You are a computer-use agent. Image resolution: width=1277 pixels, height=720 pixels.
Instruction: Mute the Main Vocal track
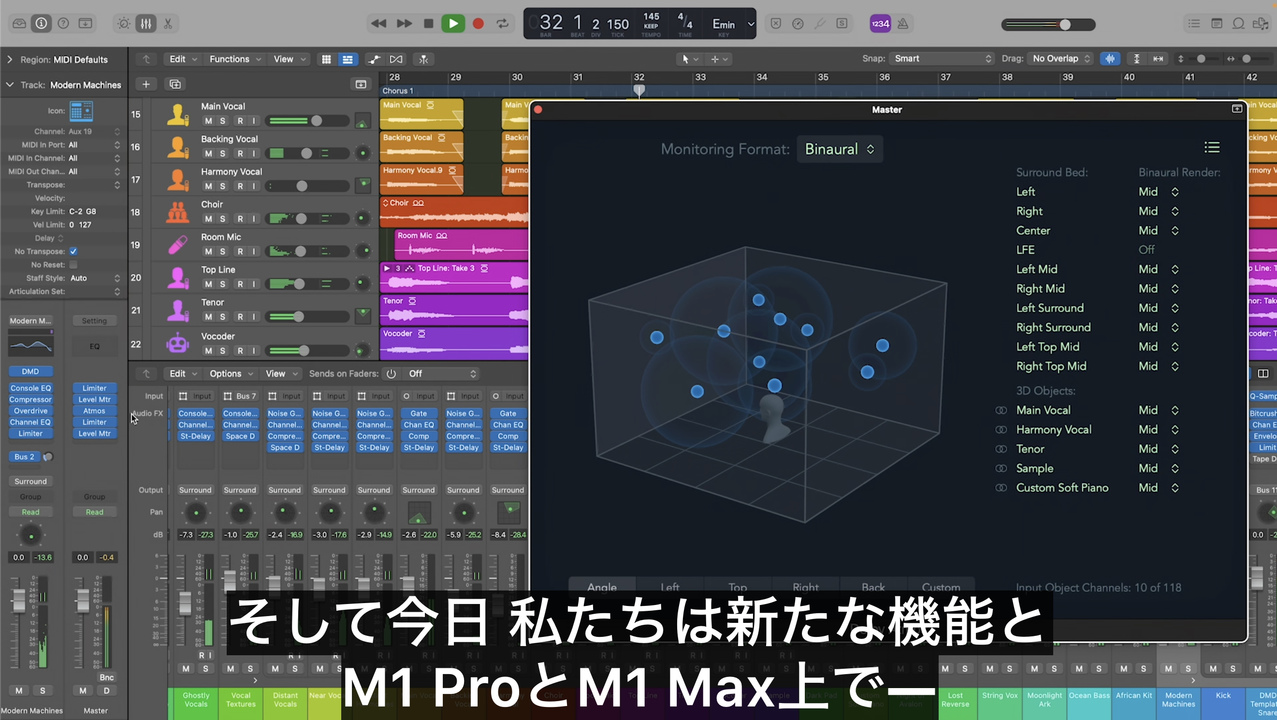click(x=209, y=121)
